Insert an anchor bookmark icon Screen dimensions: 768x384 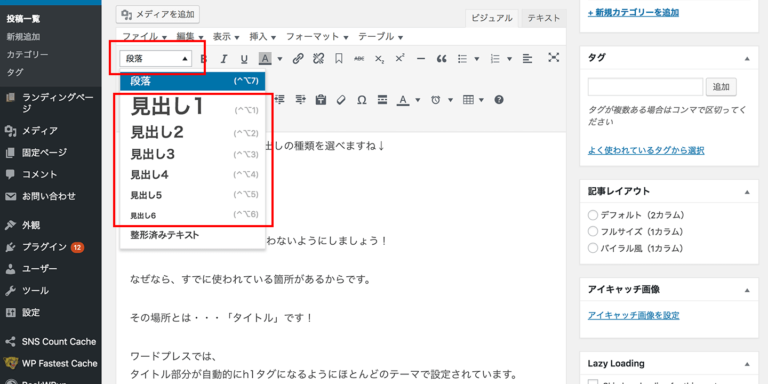coord(338,59)
